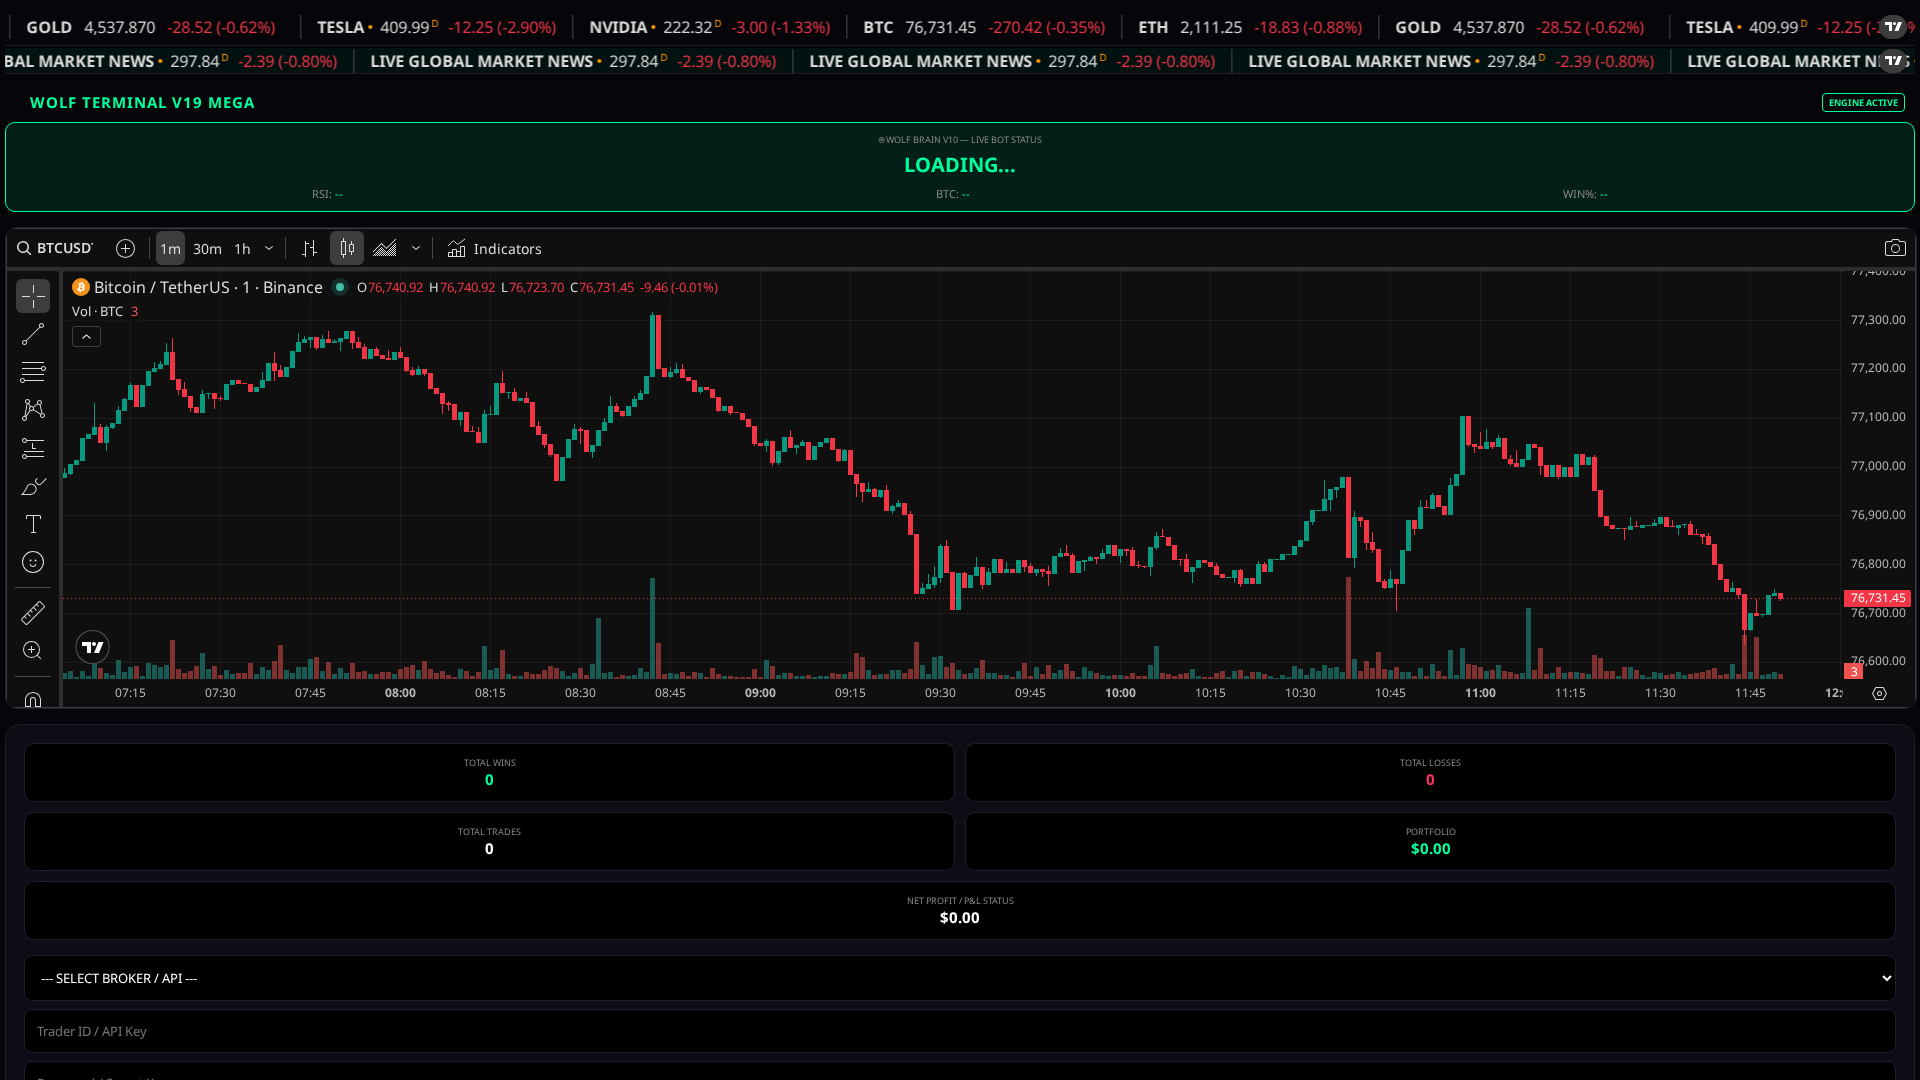The image size is (1920, 1080).
Task: Open the Fibonacci retracement tool
Action: [33, 372]
